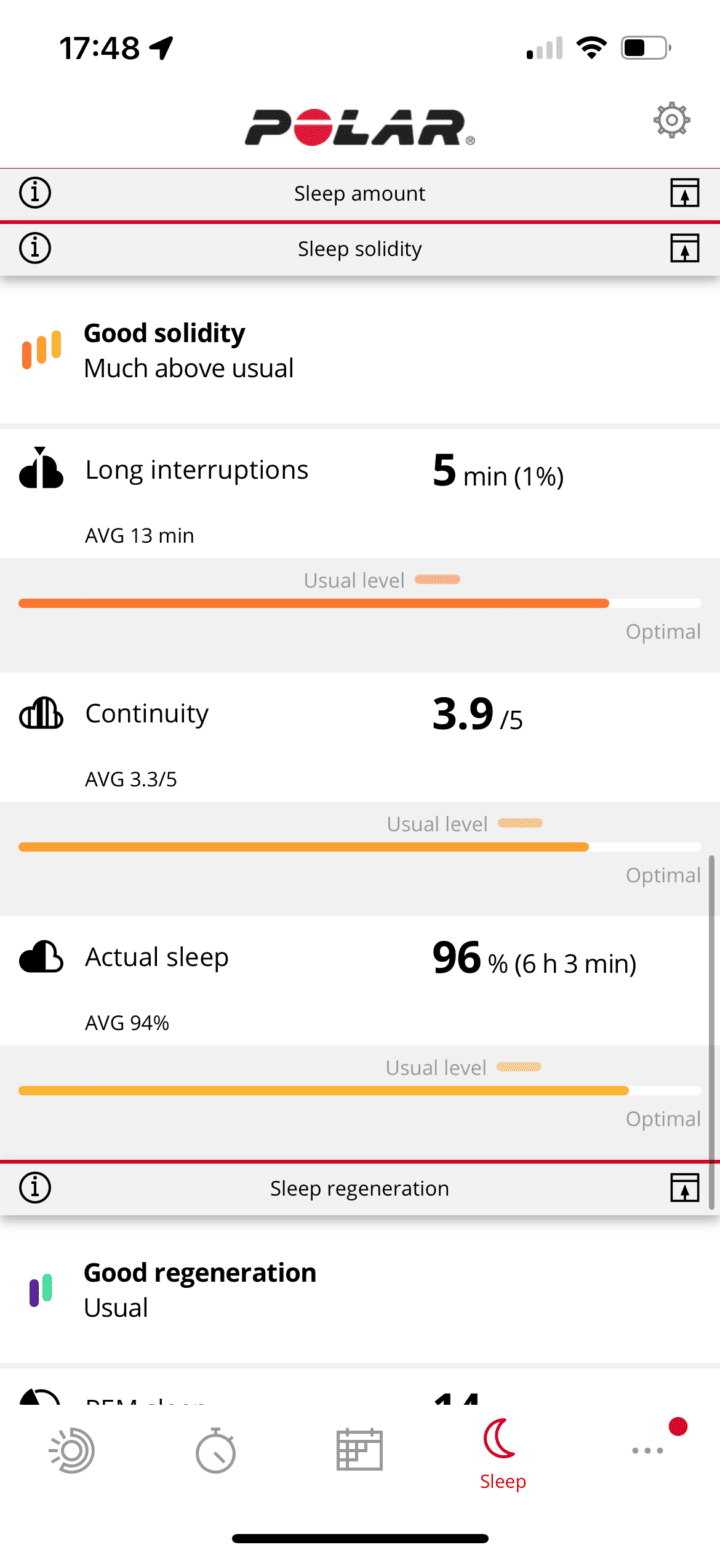Screen dimensions: 720x1558
Task: Select the Sleep tab
Action: [x=502, y=1455]
